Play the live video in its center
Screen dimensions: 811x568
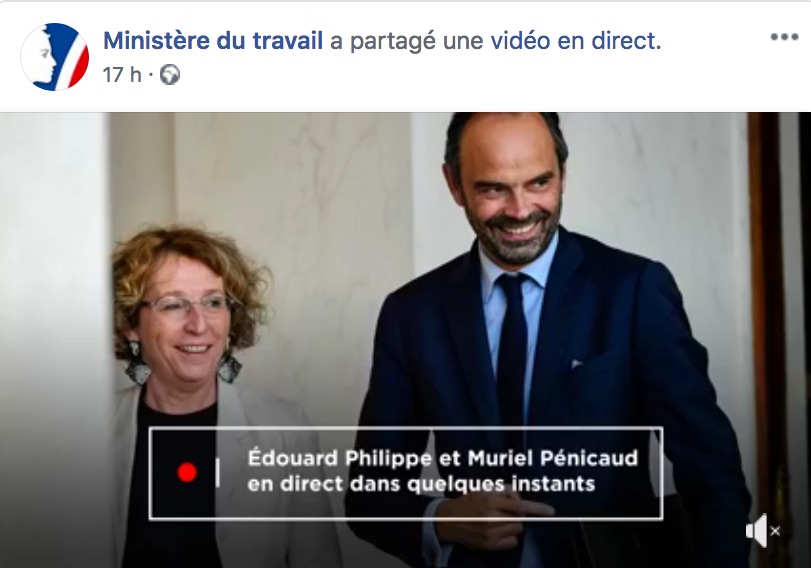406,340
